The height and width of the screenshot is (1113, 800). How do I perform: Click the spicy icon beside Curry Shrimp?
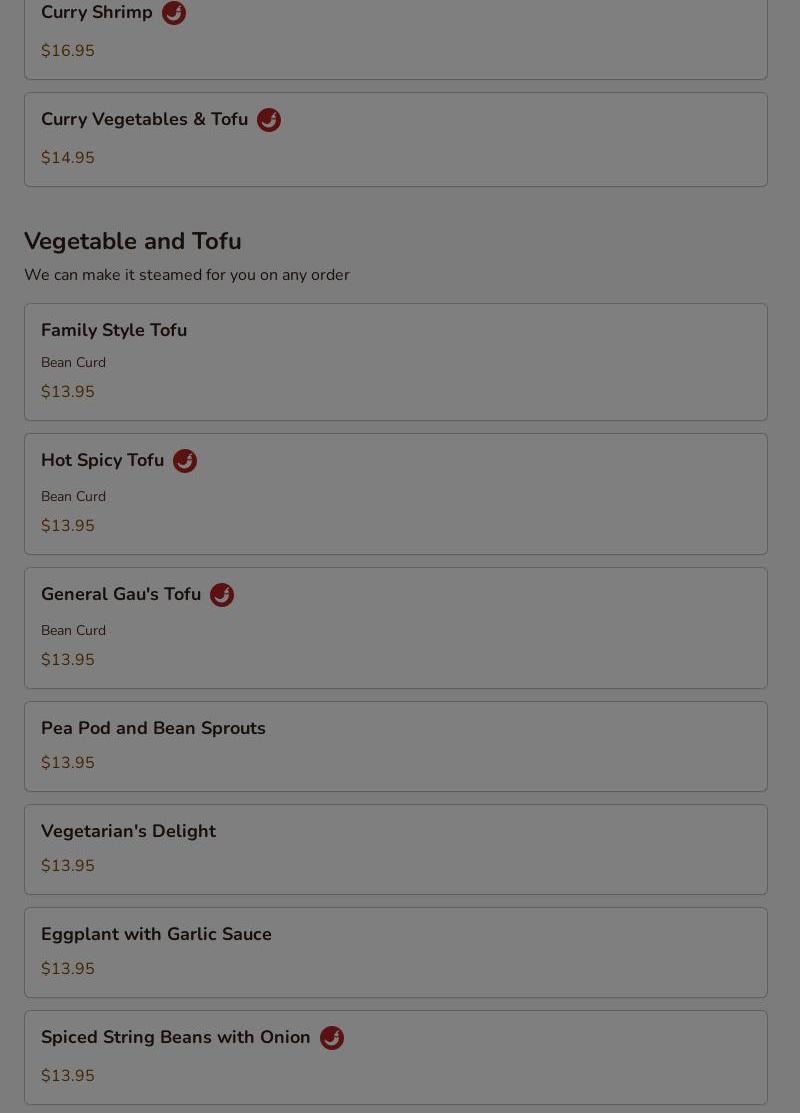click(174, 13)
